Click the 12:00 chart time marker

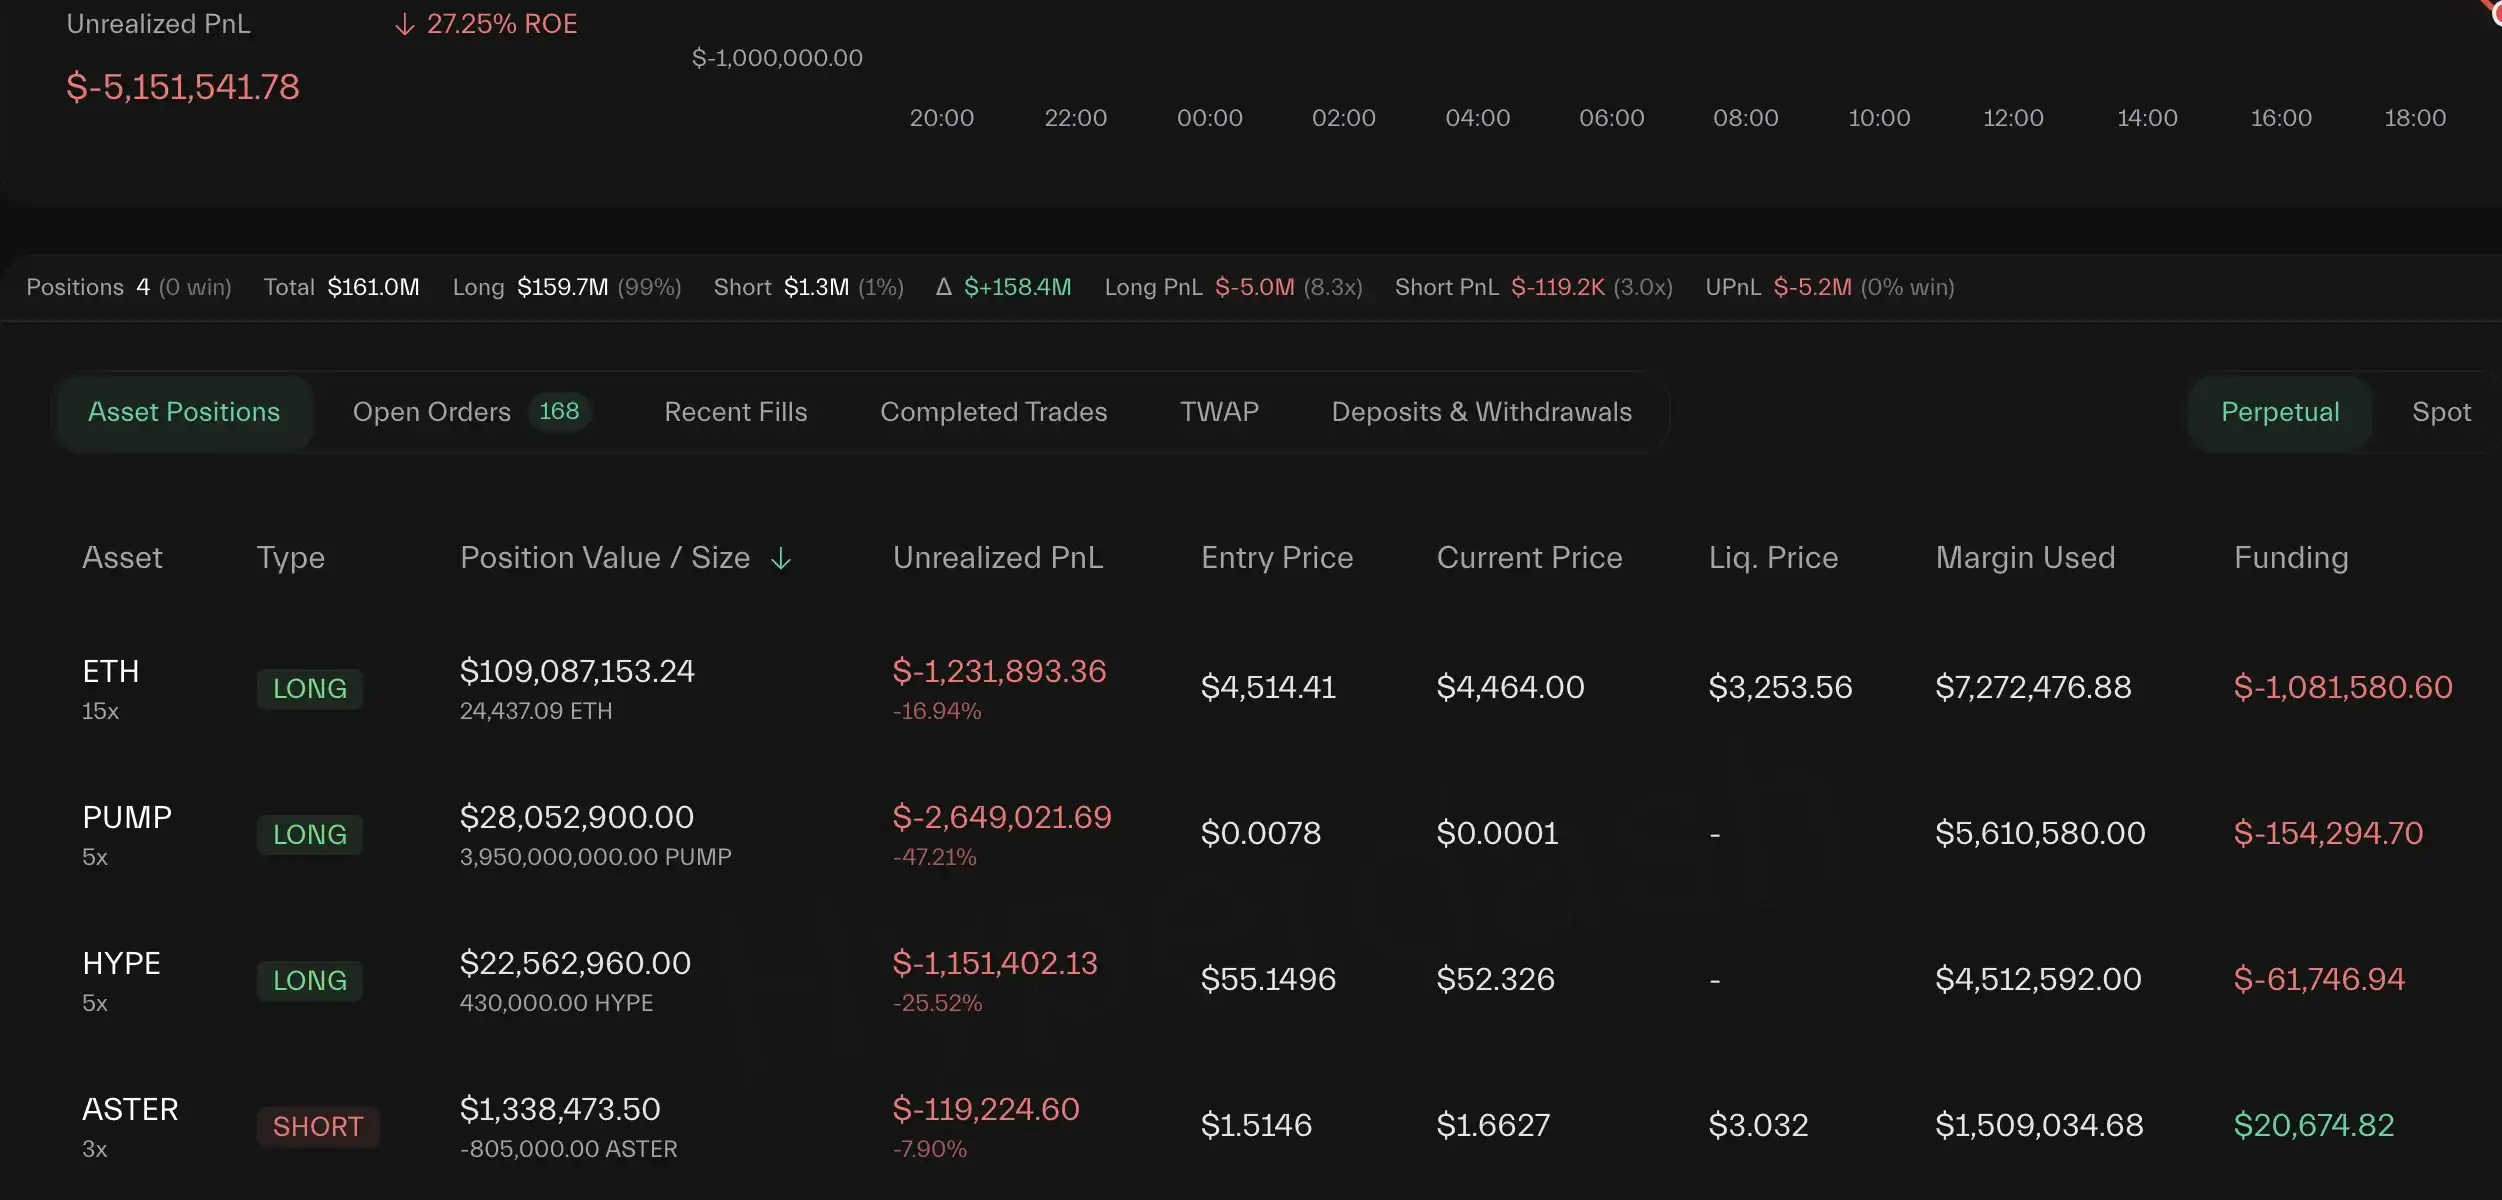point(2013,118)
